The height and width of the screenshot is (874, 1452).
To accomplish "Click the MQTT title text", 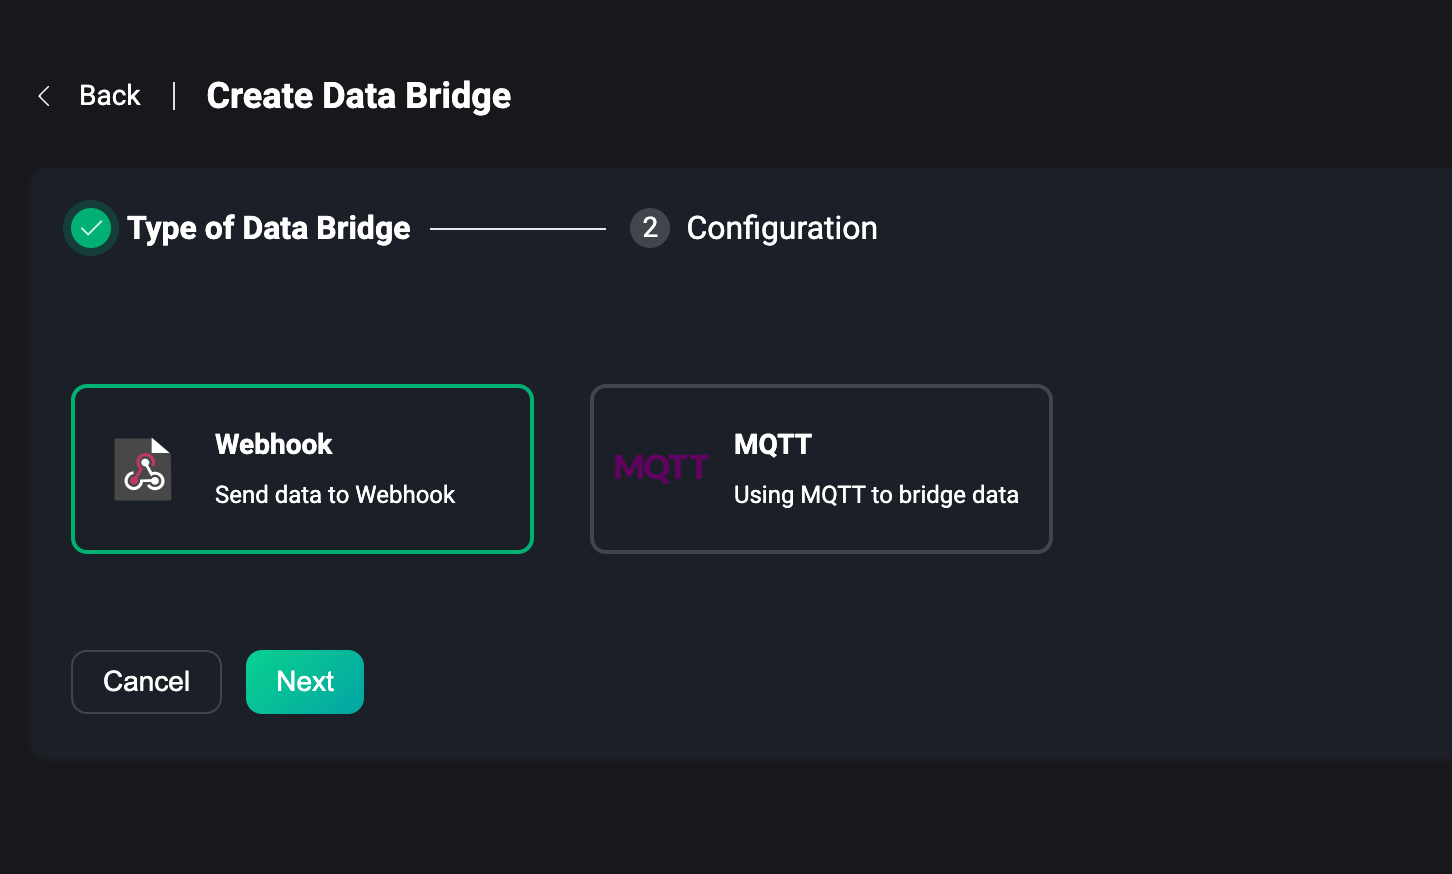I will click(x=772, y=444).
